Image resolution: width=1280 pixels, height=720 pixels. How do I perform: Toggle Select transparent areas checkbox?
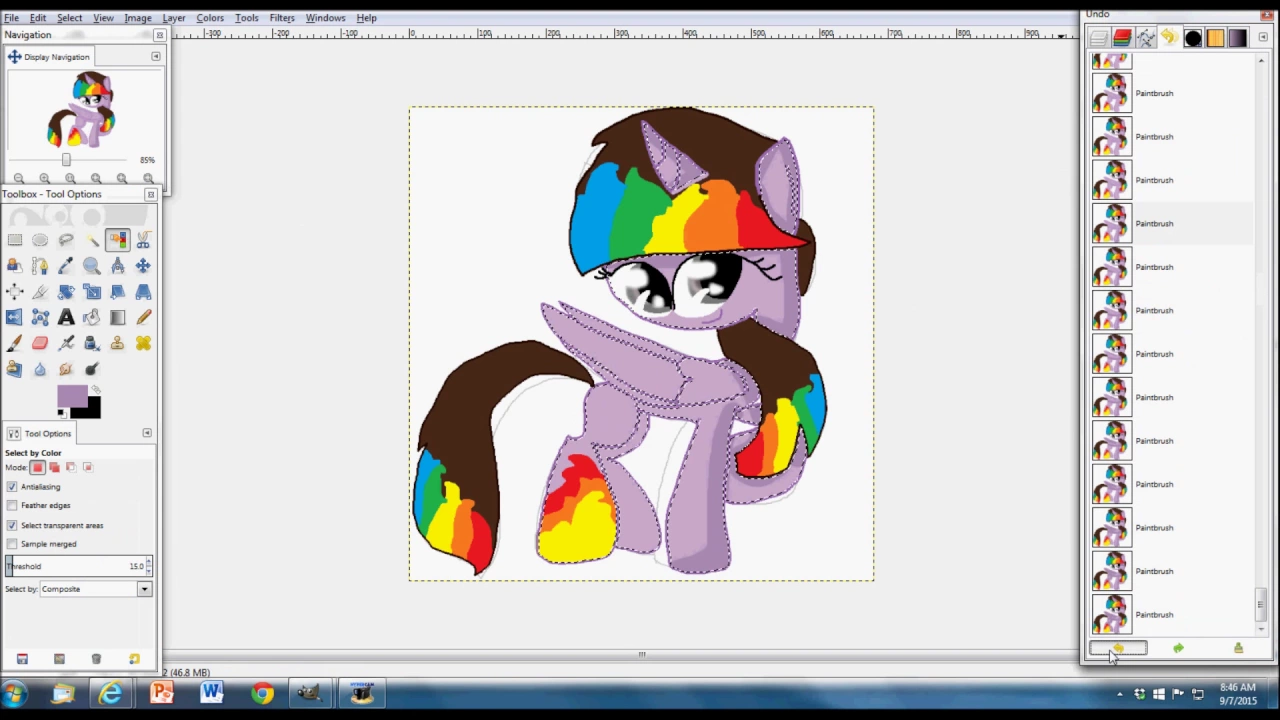pos(12,525)
